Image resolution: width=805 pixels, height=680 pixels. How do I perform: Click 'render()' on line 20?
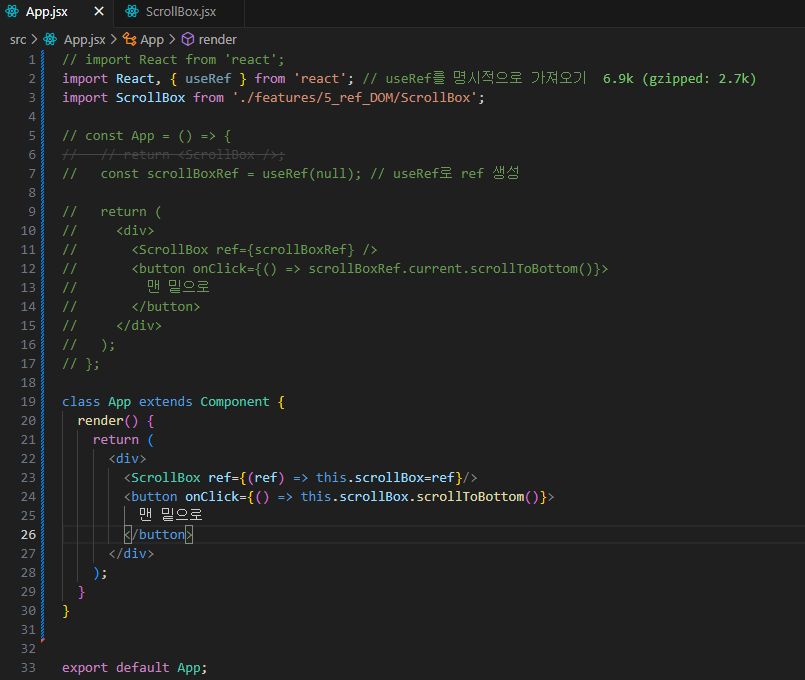(x=108, y=421)
